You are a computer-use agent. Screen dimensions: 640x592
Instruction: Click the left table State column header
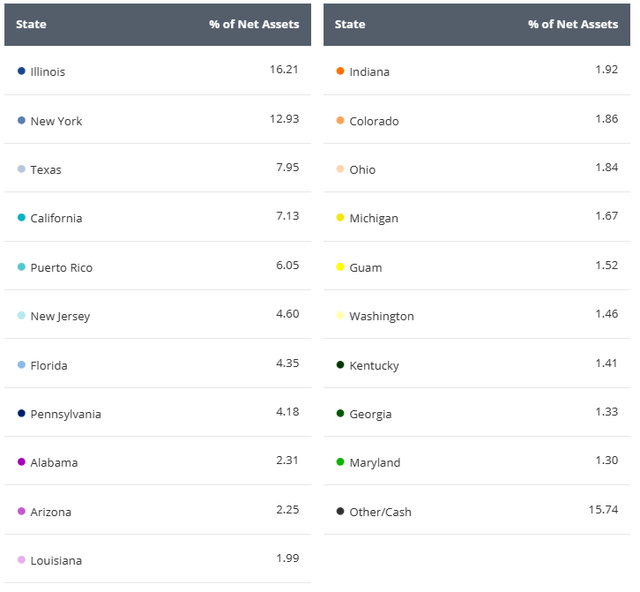(31, 24)
